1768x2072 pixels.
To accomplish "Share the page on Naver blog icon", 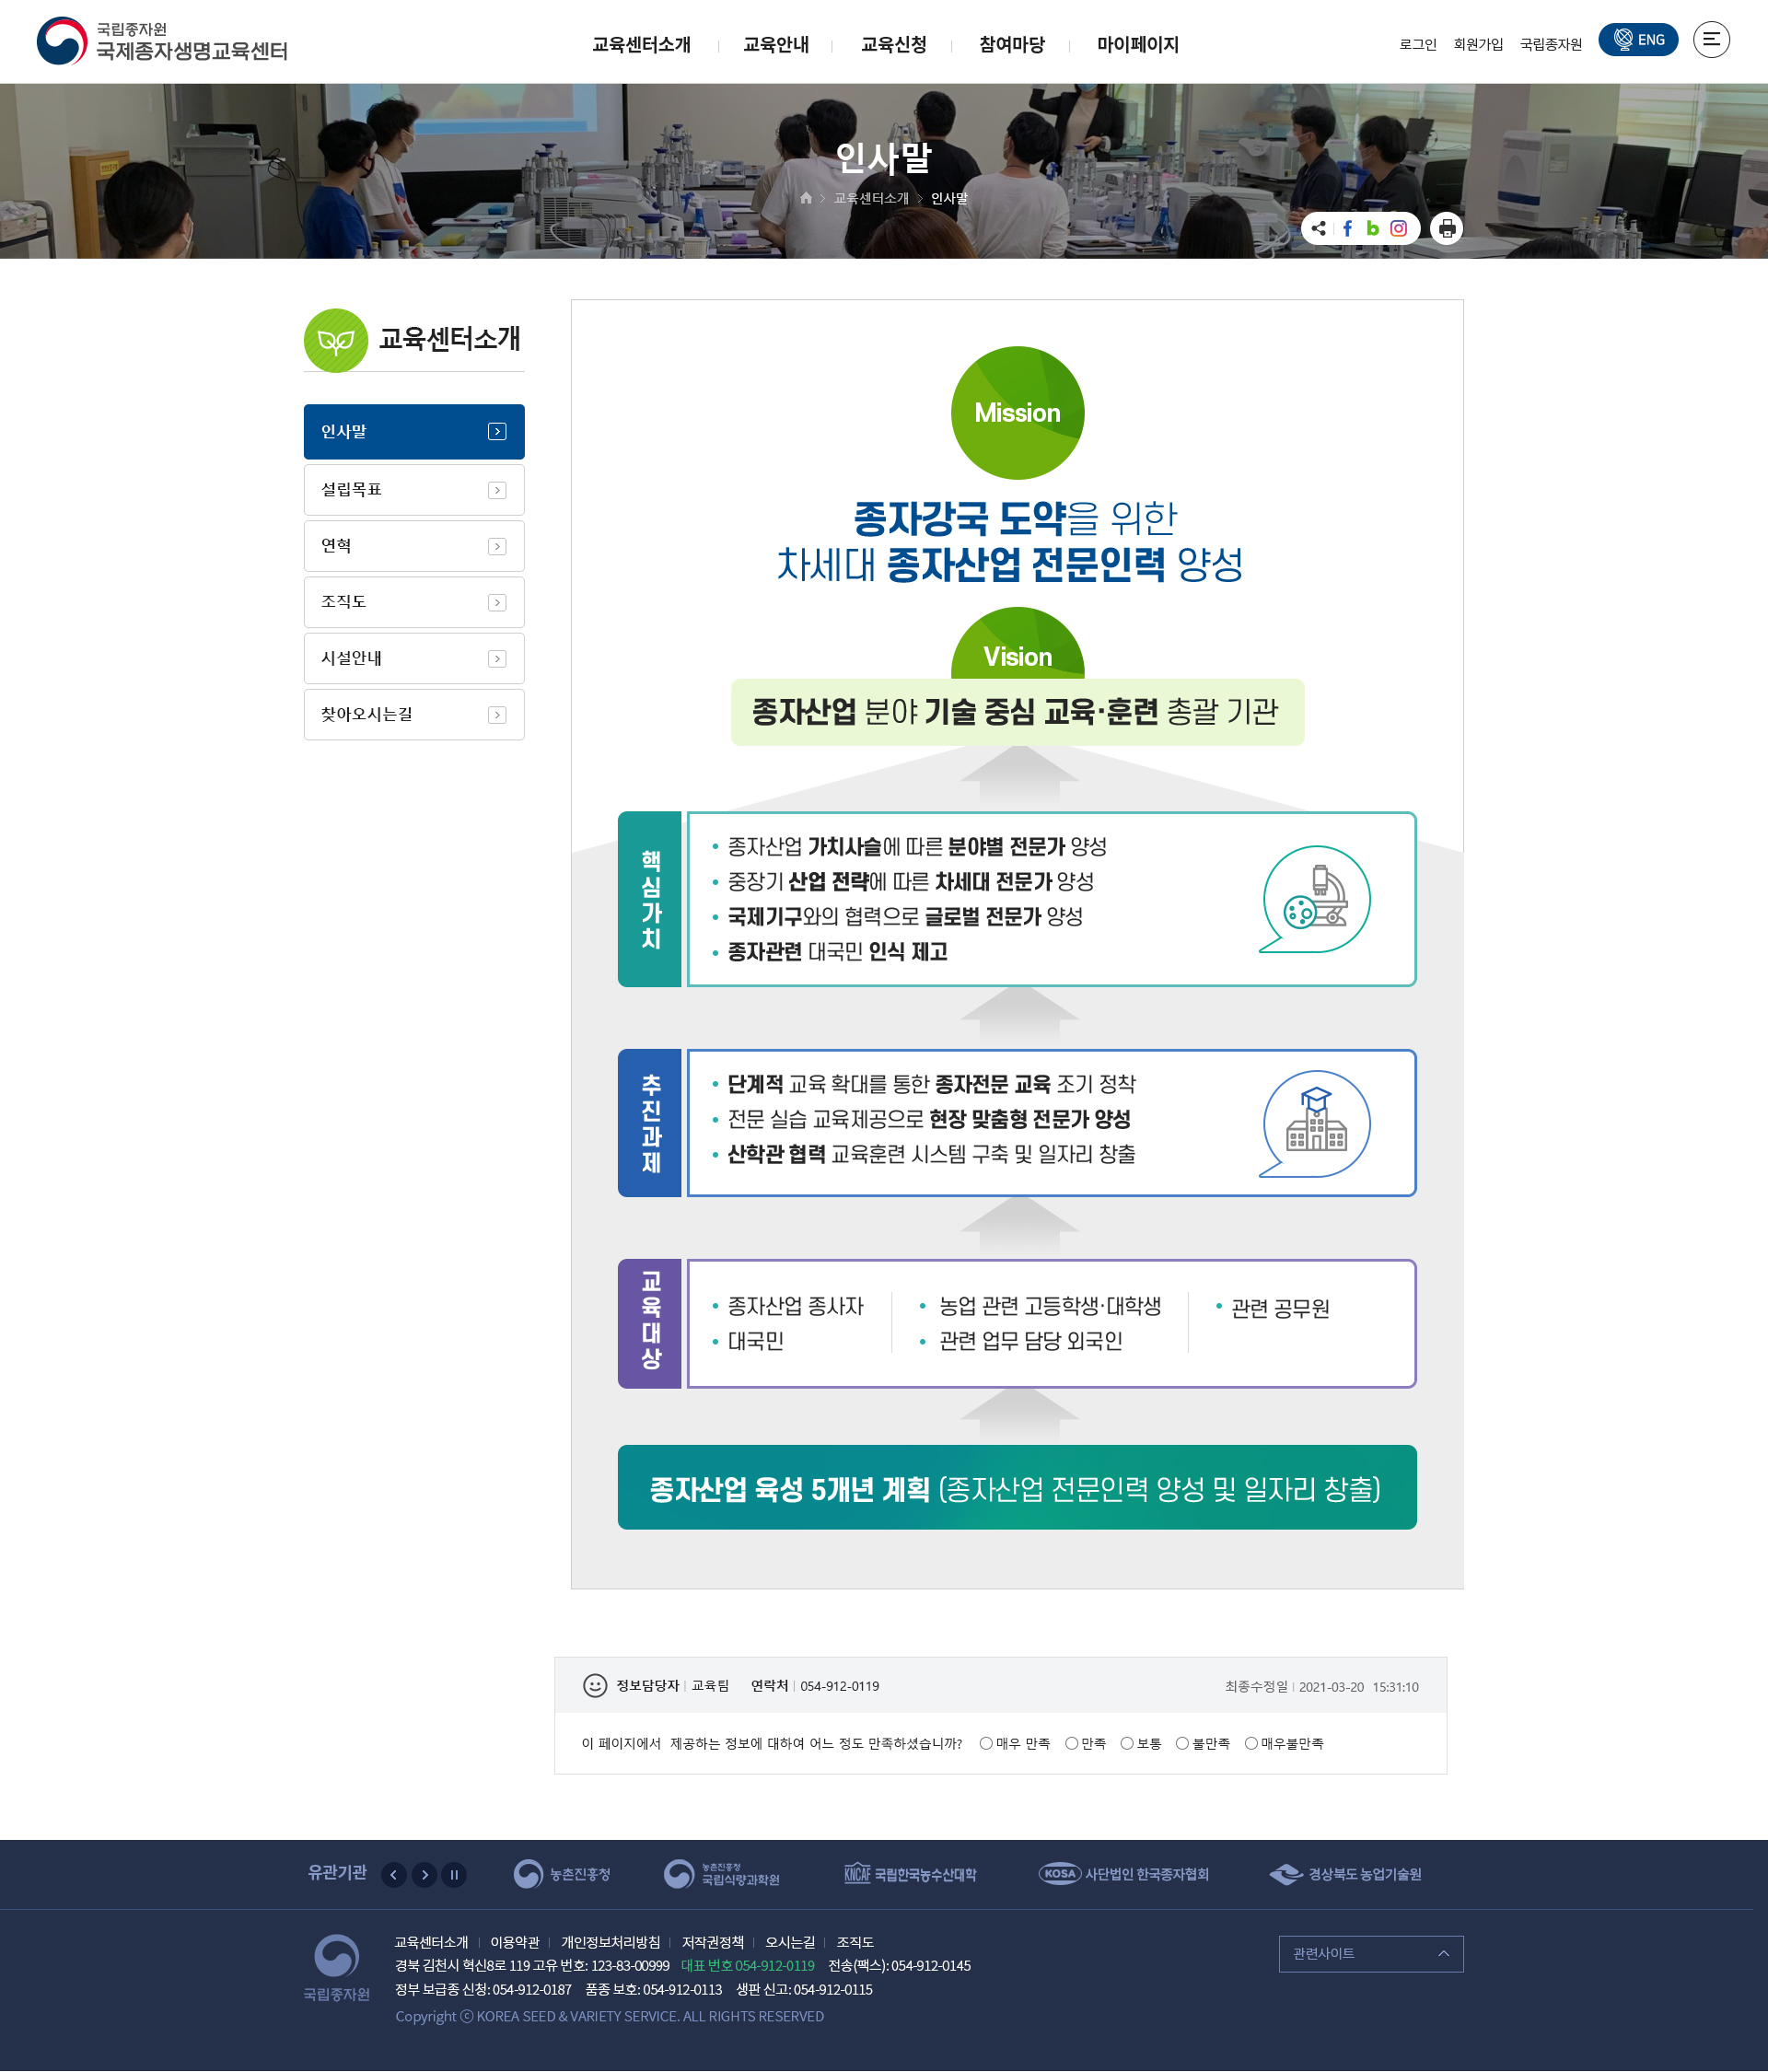I will 1372,228.
